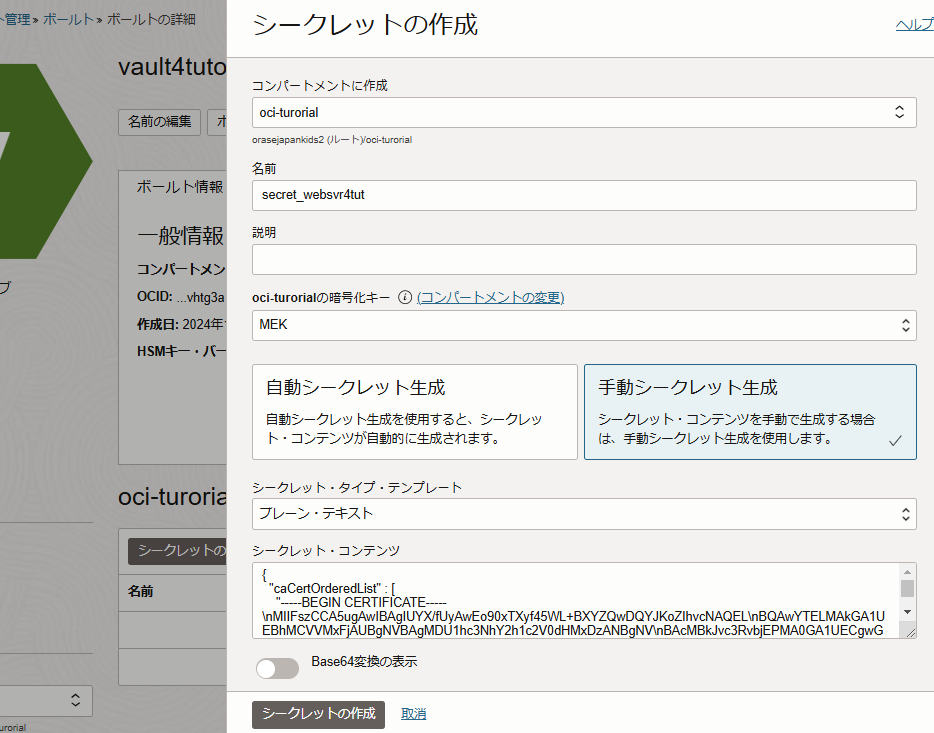934x733 pixels.
Task: Toggle the Base64変換の表示 switch
Action: tap(277, 668)
